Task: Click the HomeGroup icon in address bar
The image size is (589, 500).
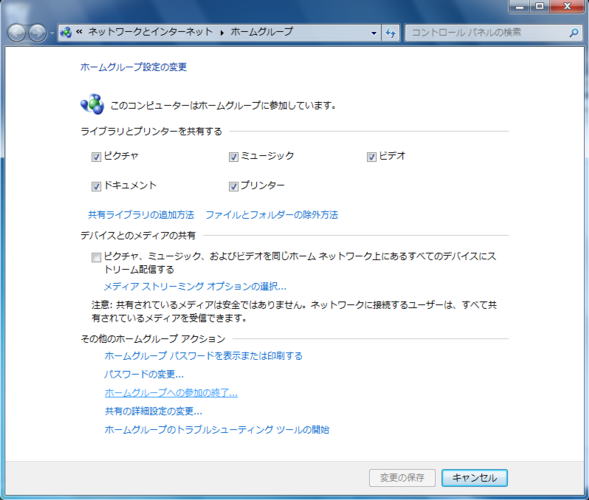Action: [66, 33]
